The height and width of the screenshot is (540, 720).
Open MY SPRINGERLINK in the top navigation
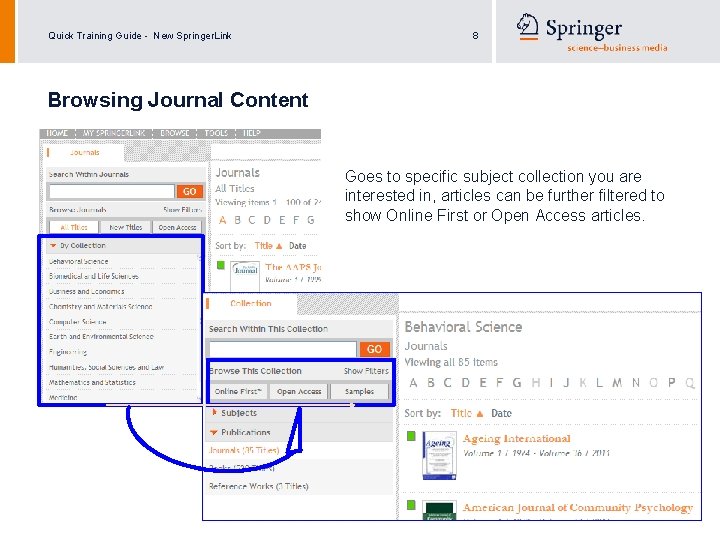(114, 133)
